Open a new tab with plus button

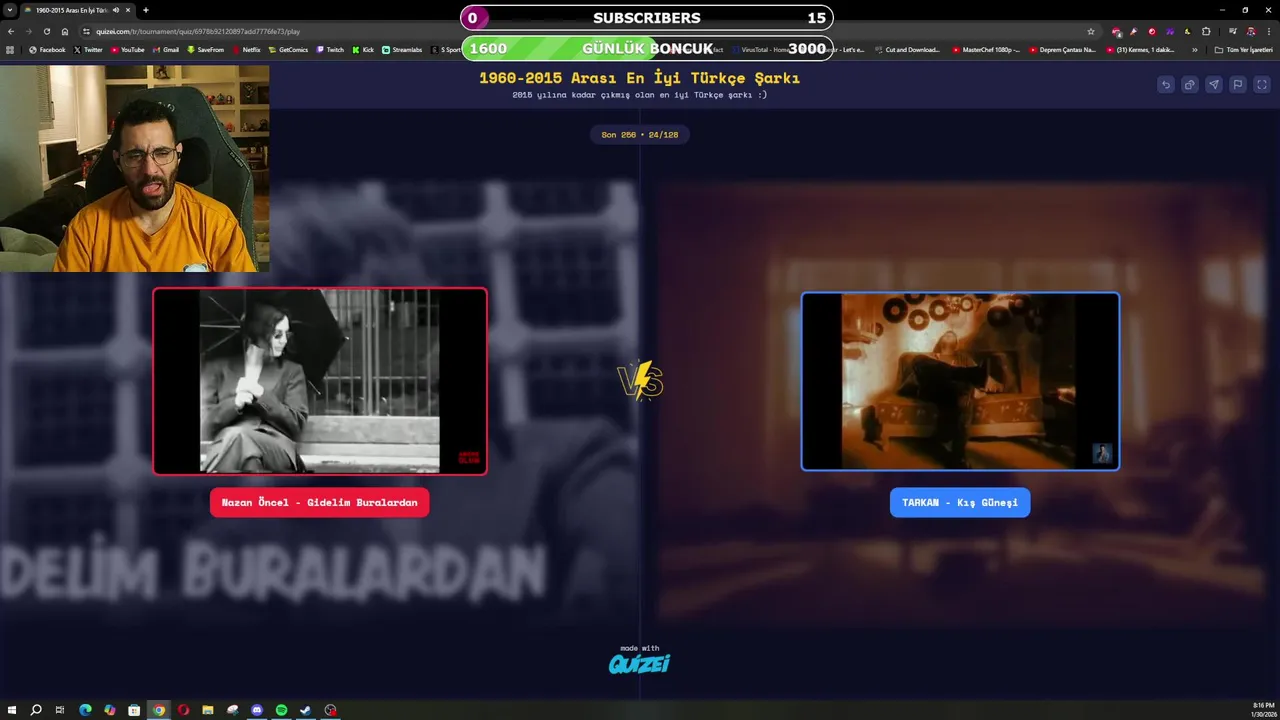(x=146, y=10)
